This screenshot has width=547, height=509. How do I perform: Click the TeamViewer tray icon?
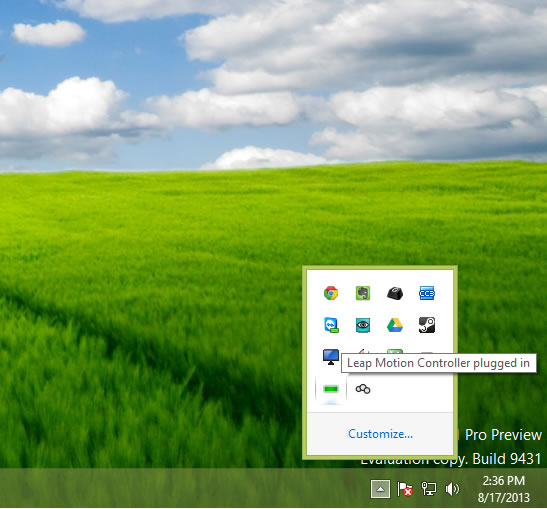(x=331, y=325)
